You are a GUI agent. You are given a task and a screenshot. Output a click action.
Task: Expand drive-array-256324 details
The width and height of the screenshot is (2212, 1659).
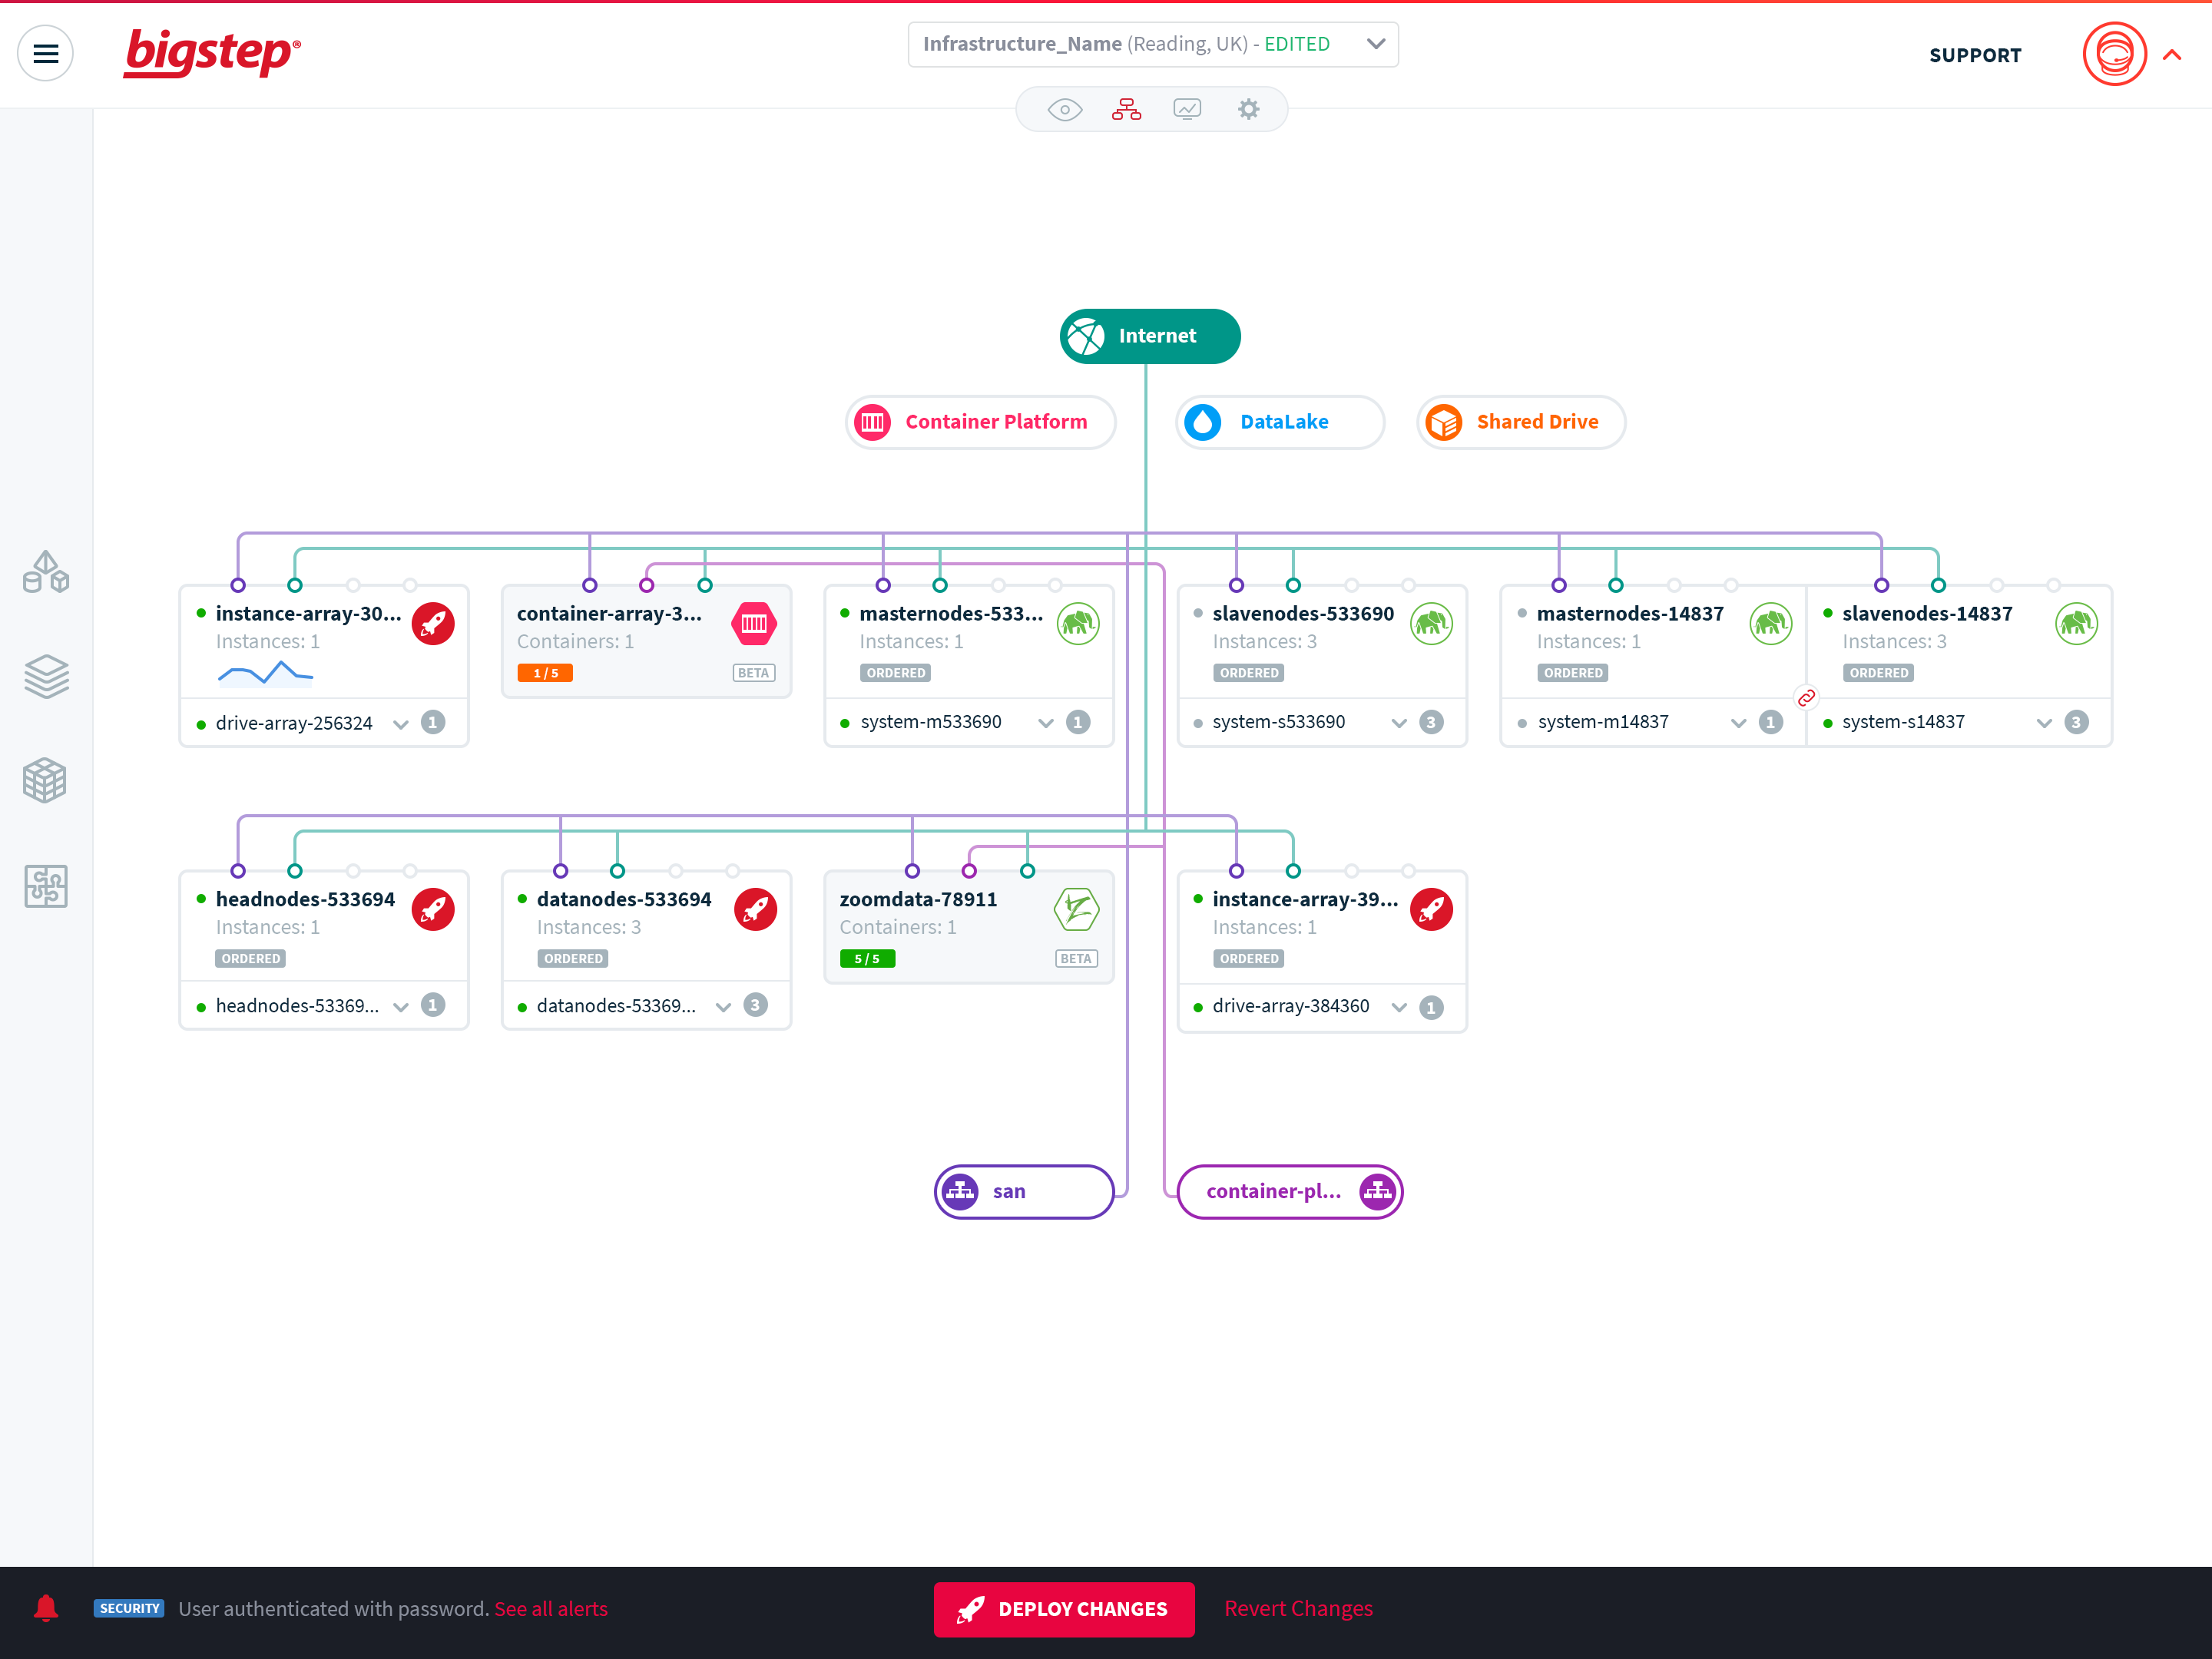[x=400, y=722]
